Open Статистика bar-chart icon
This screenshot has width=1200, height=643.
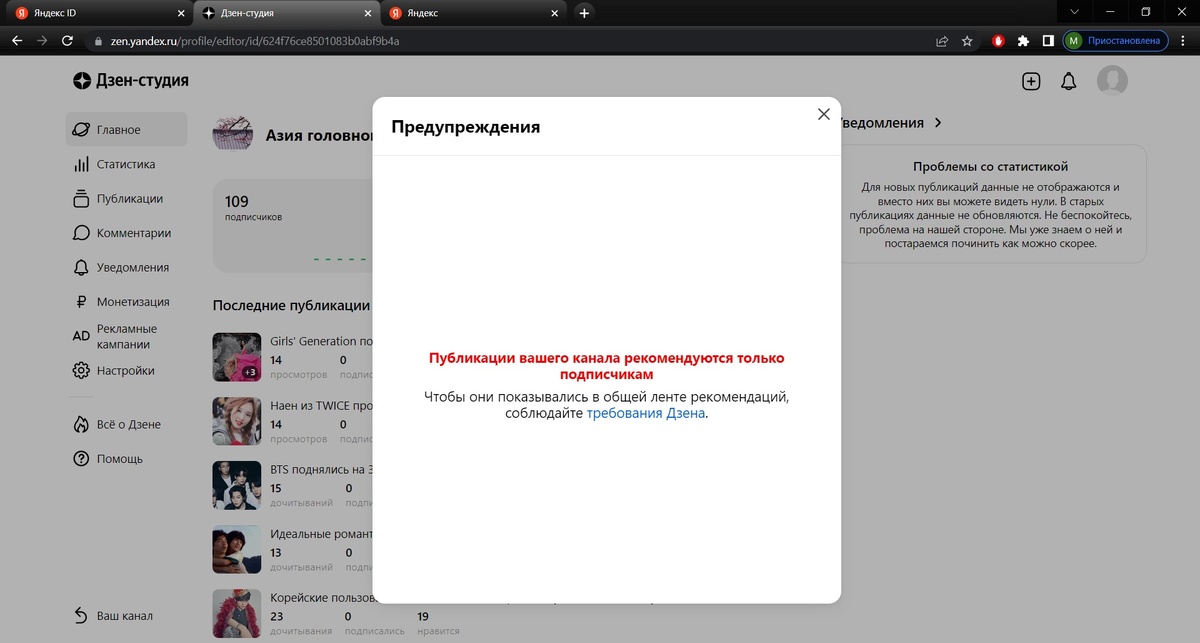(x=82, y=164)
